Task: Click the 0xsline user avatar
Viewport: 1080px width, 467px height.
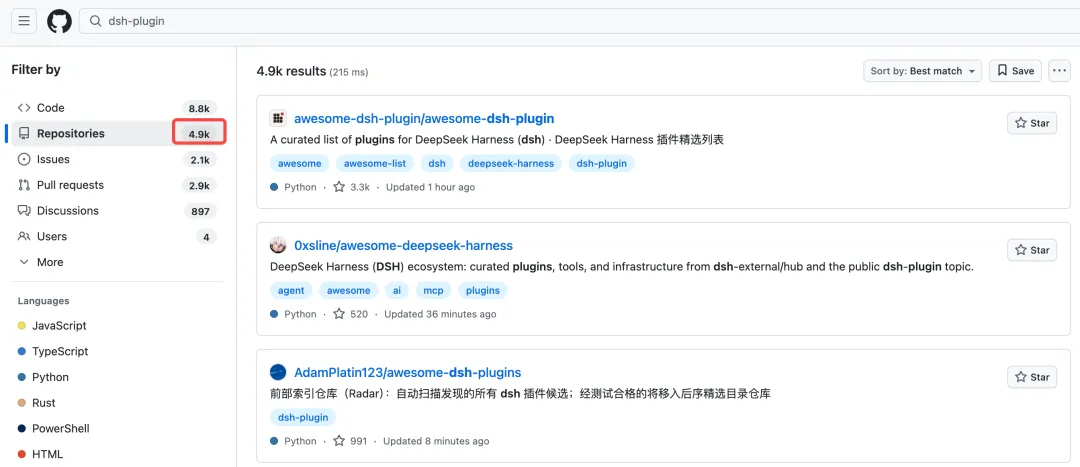Action: [x=278, y=245]
